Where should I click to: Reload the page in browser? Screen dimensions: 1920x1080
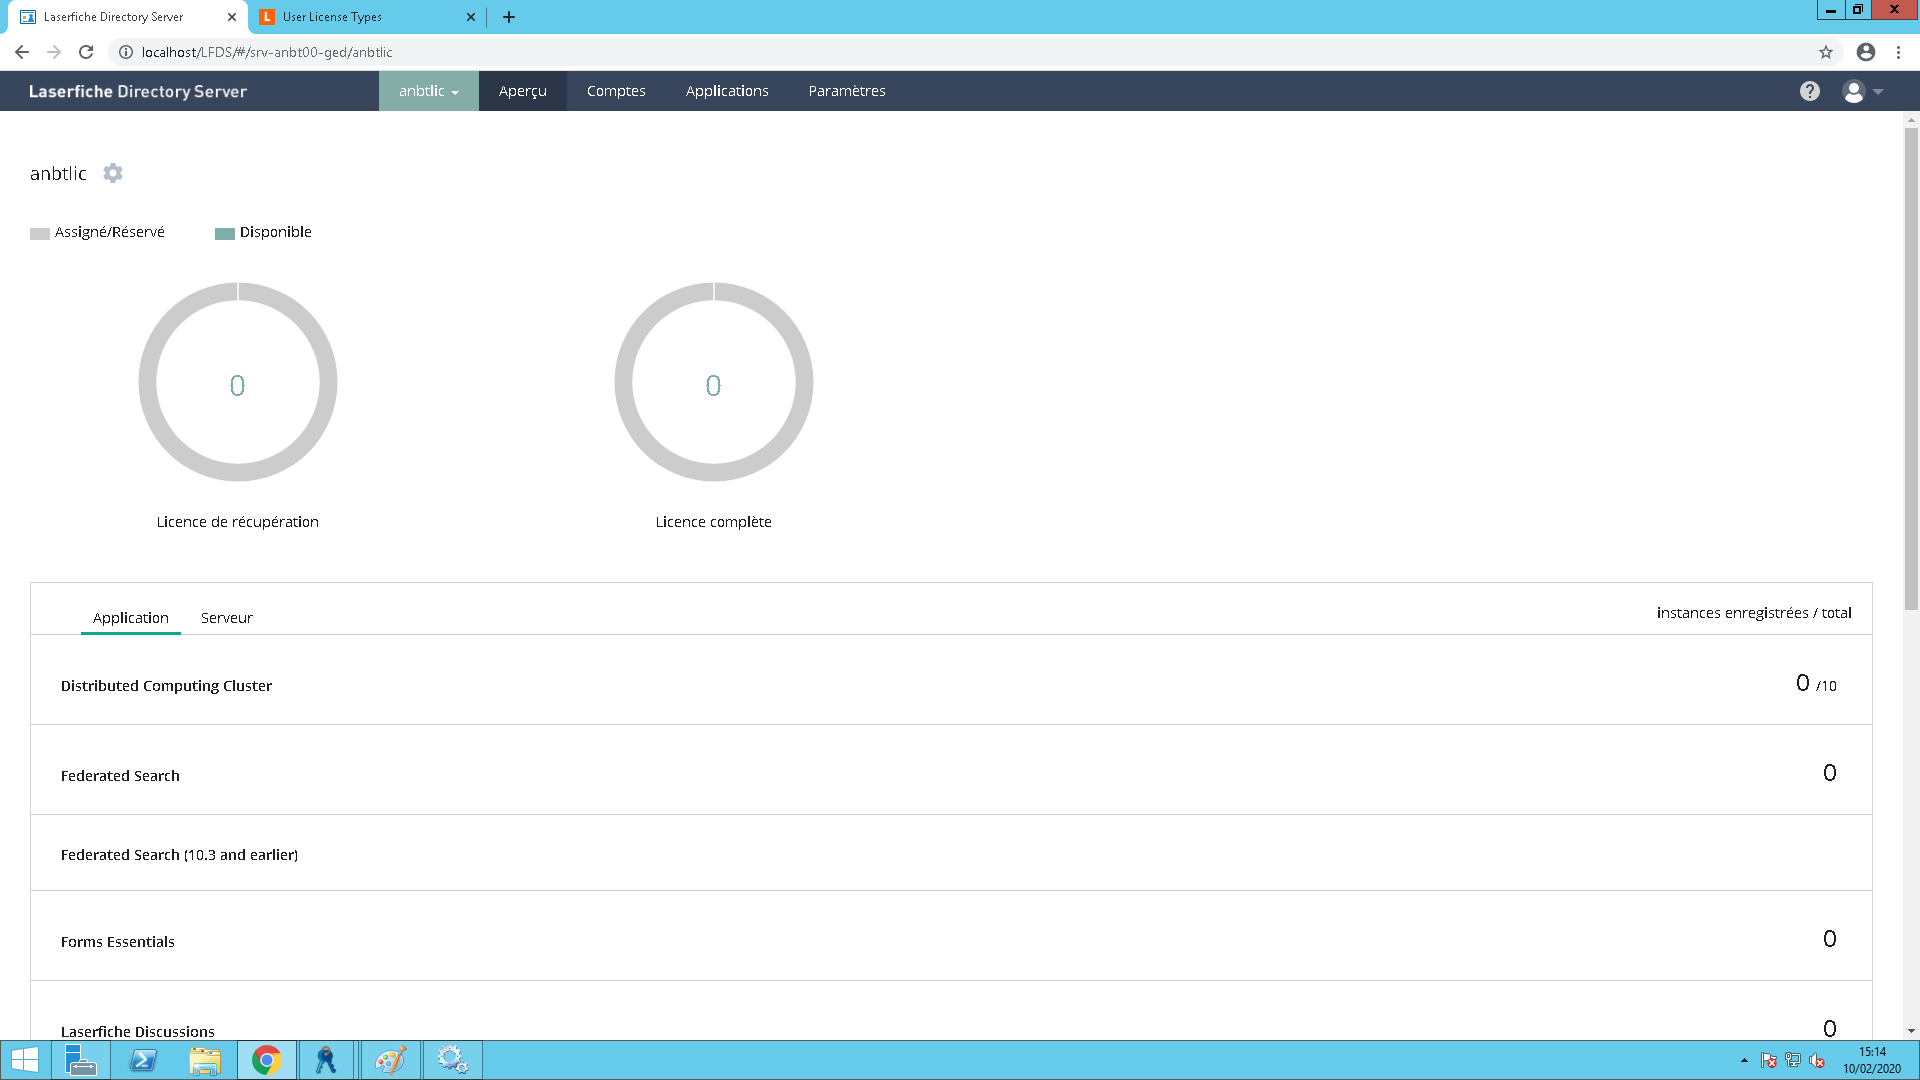(86, 52)
